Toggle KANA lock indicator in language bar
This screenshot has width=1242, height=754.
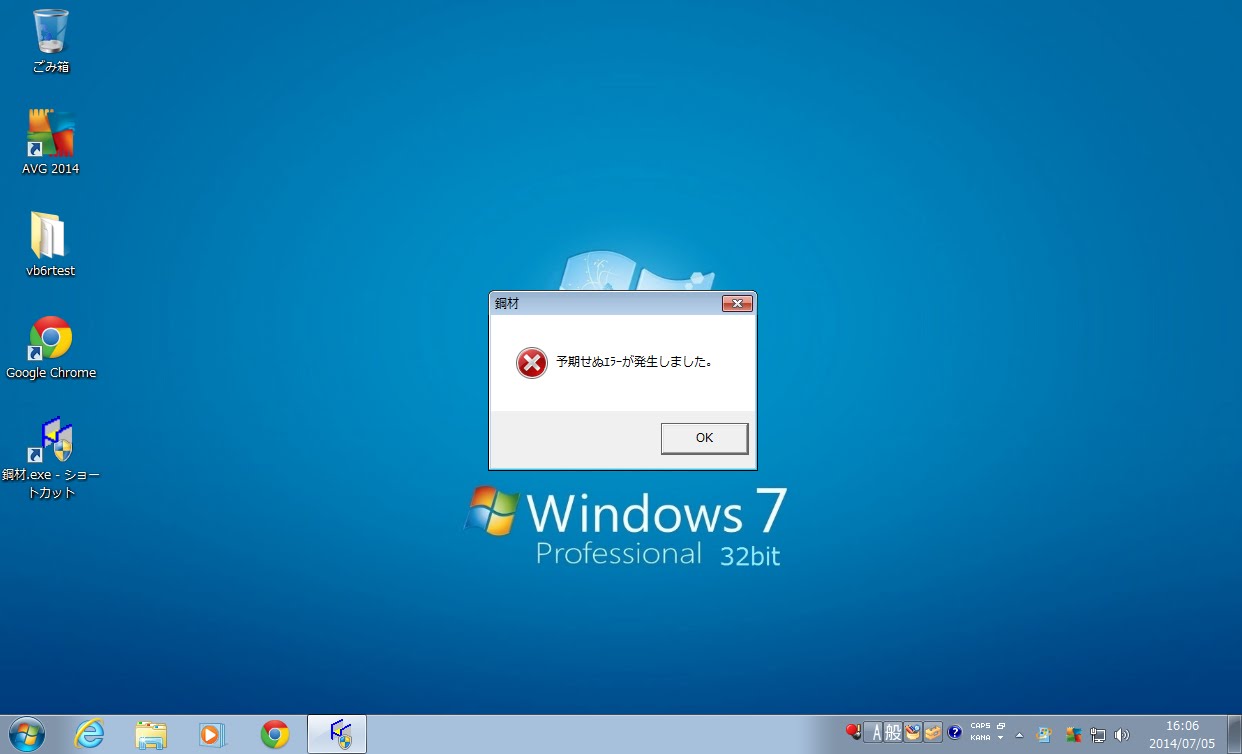(980, 738)
